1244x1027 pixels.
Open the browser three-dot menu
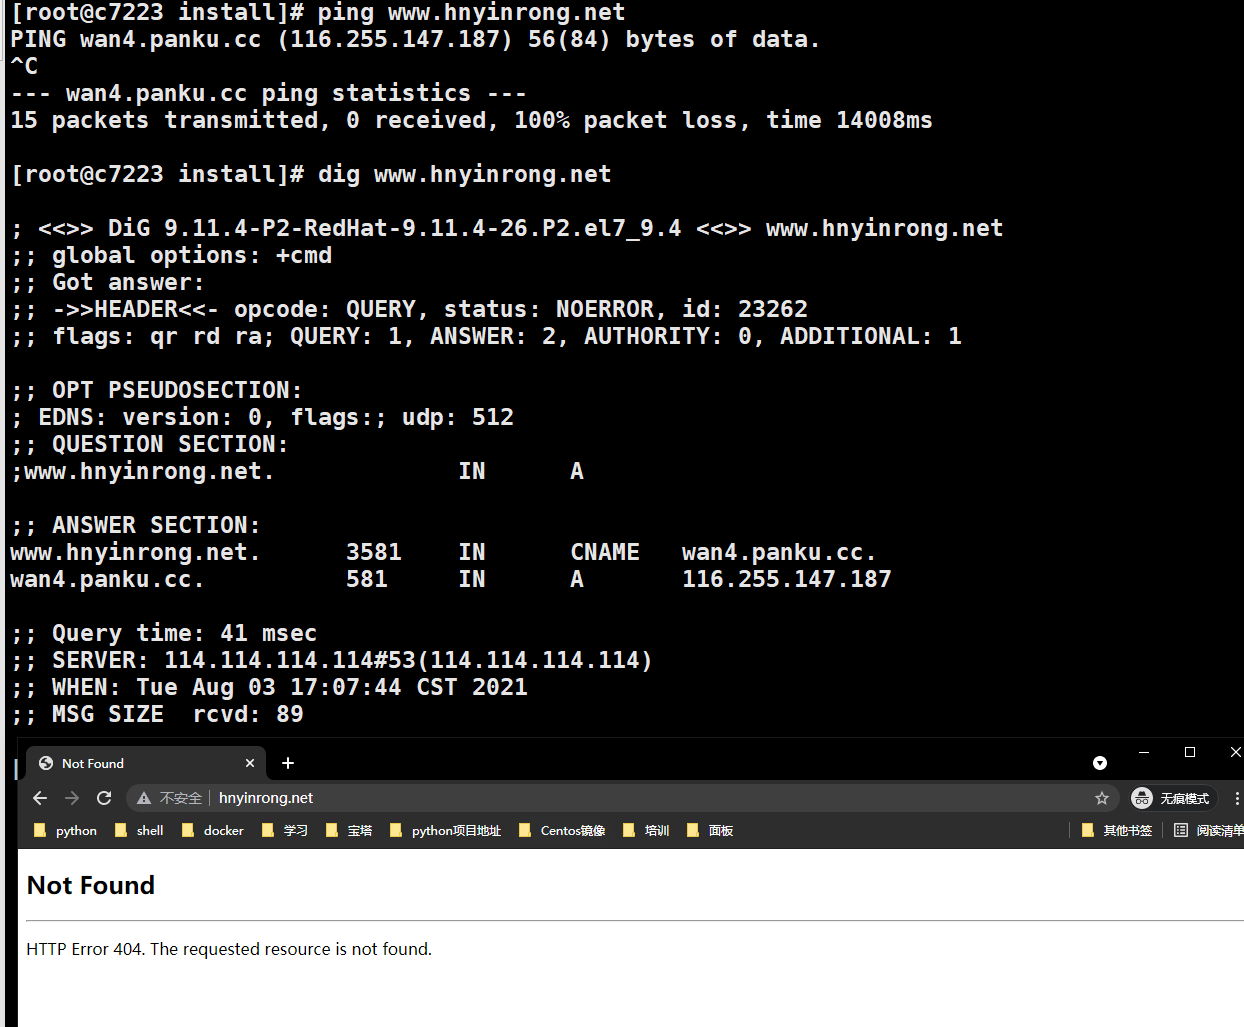coord(1237,798)
